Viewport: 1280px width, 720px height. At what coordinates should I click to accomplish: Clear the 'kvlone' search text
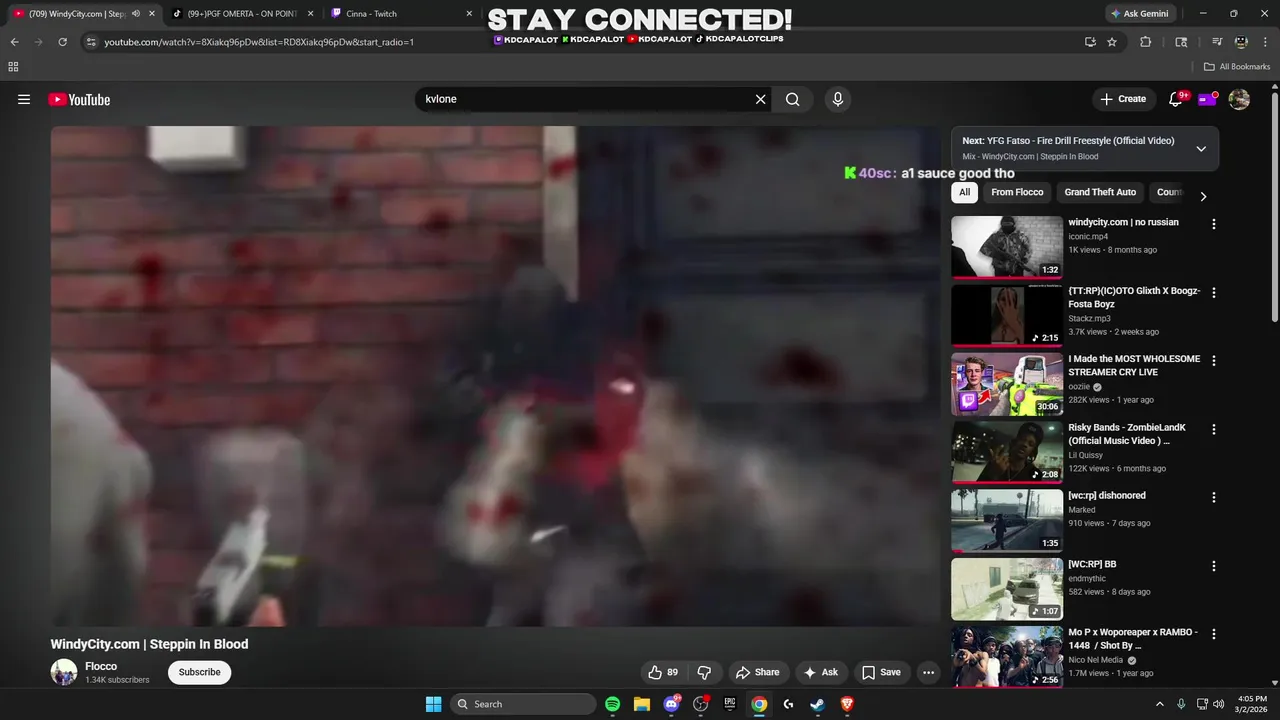click(x=760, y=99)
